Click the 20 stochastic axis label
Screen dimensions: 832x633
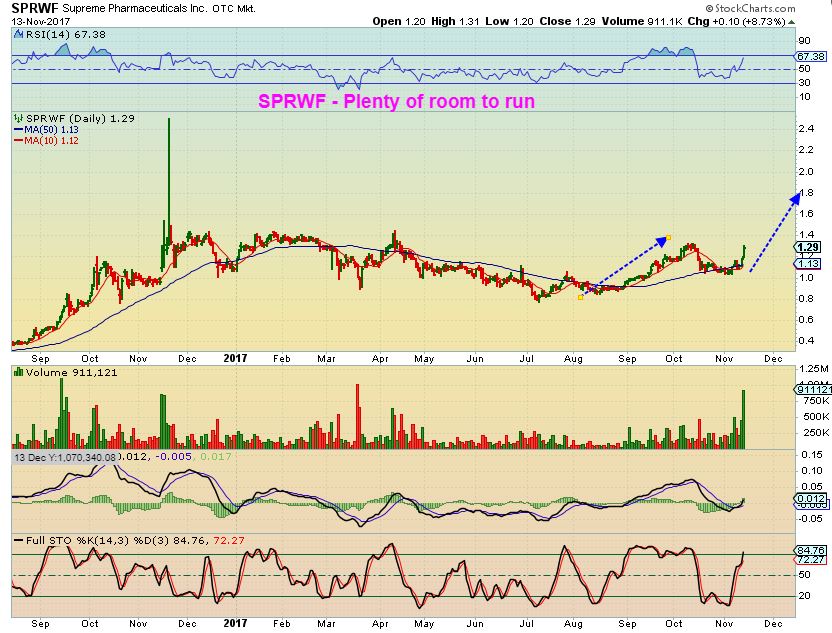(804, 595)
